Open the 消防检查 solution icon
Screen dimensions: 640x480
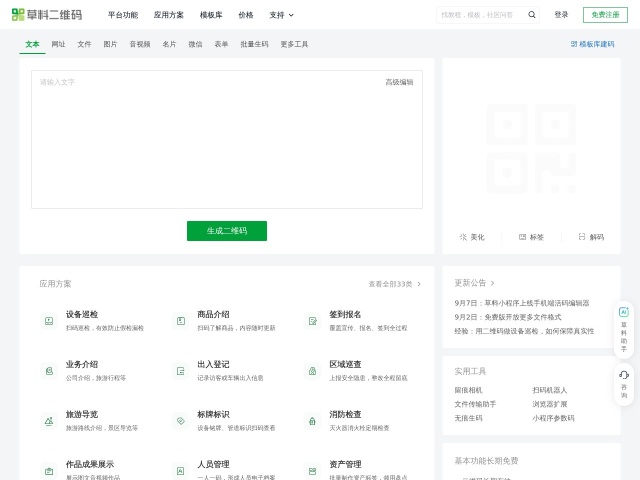pos(313,421)
